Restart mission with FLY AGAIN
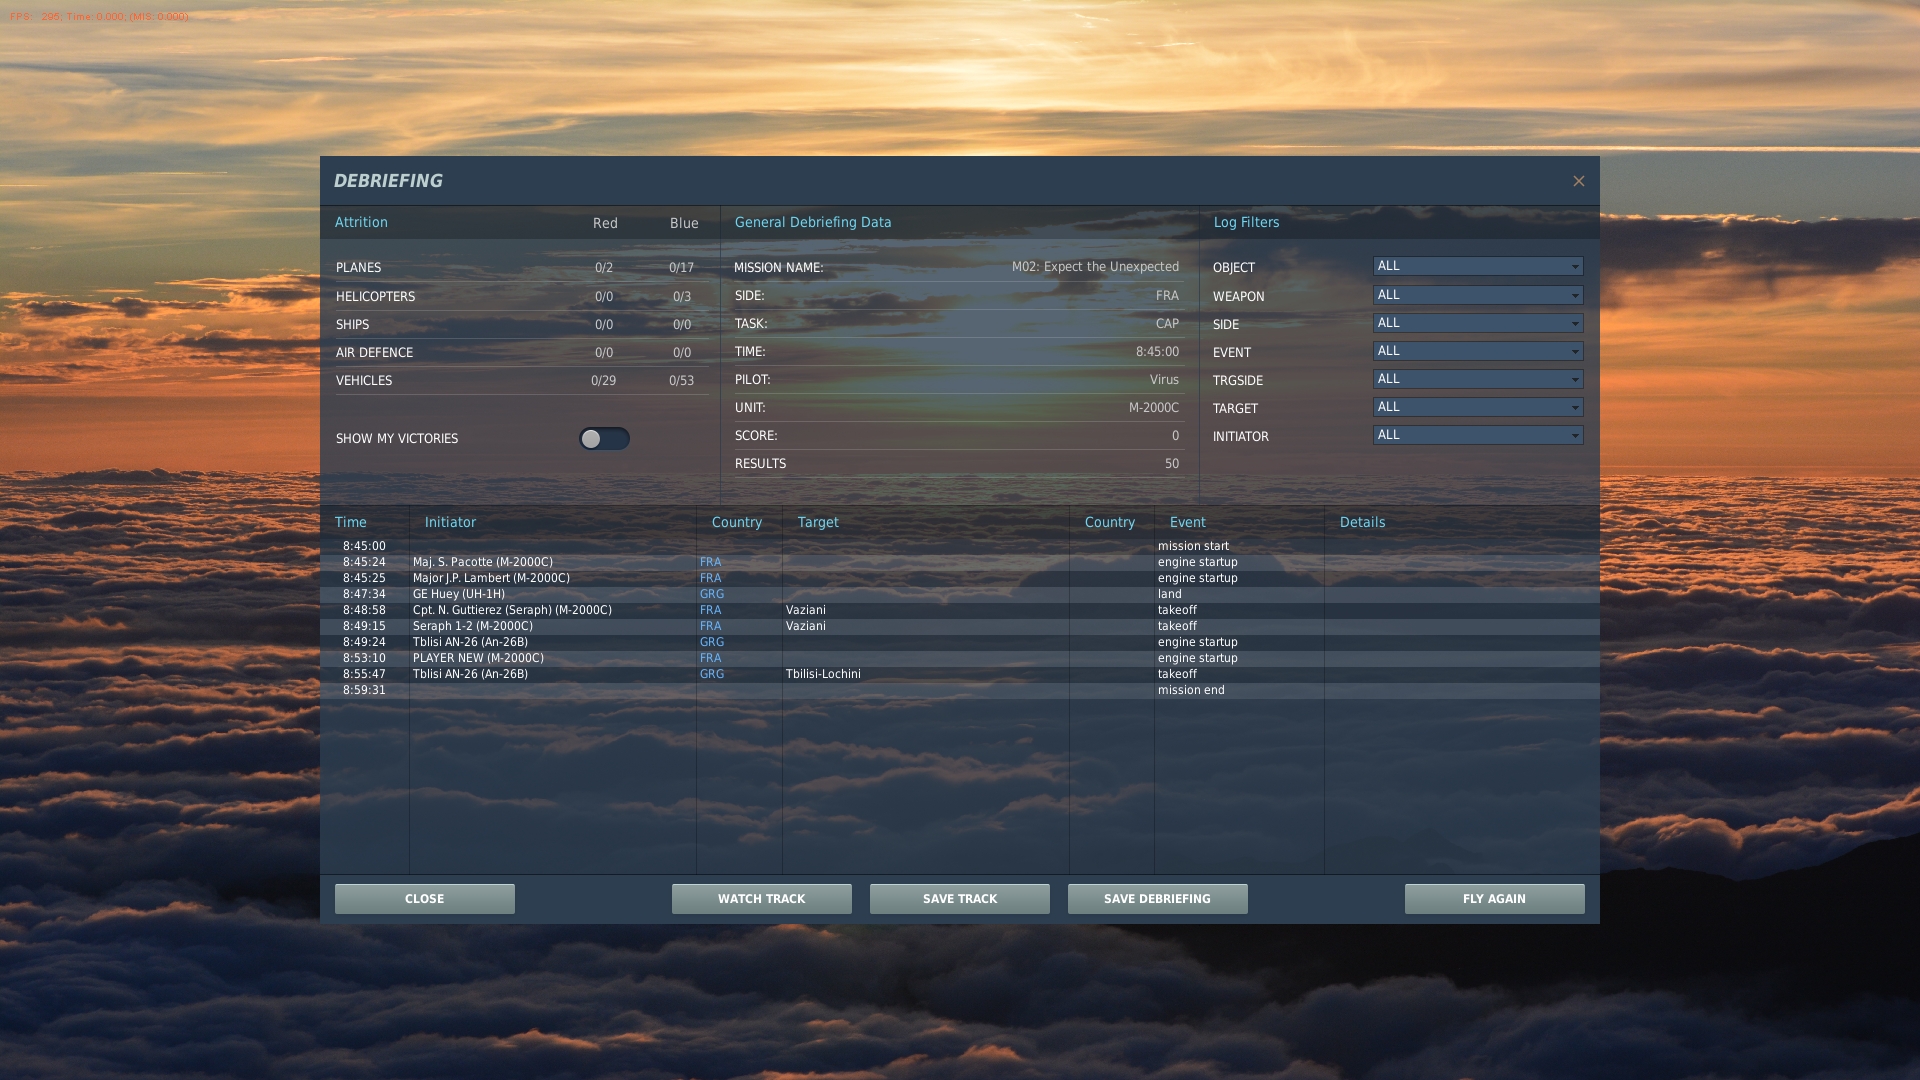Viewport: 1920px width, 1080px height. click(x=1495, y=899)
